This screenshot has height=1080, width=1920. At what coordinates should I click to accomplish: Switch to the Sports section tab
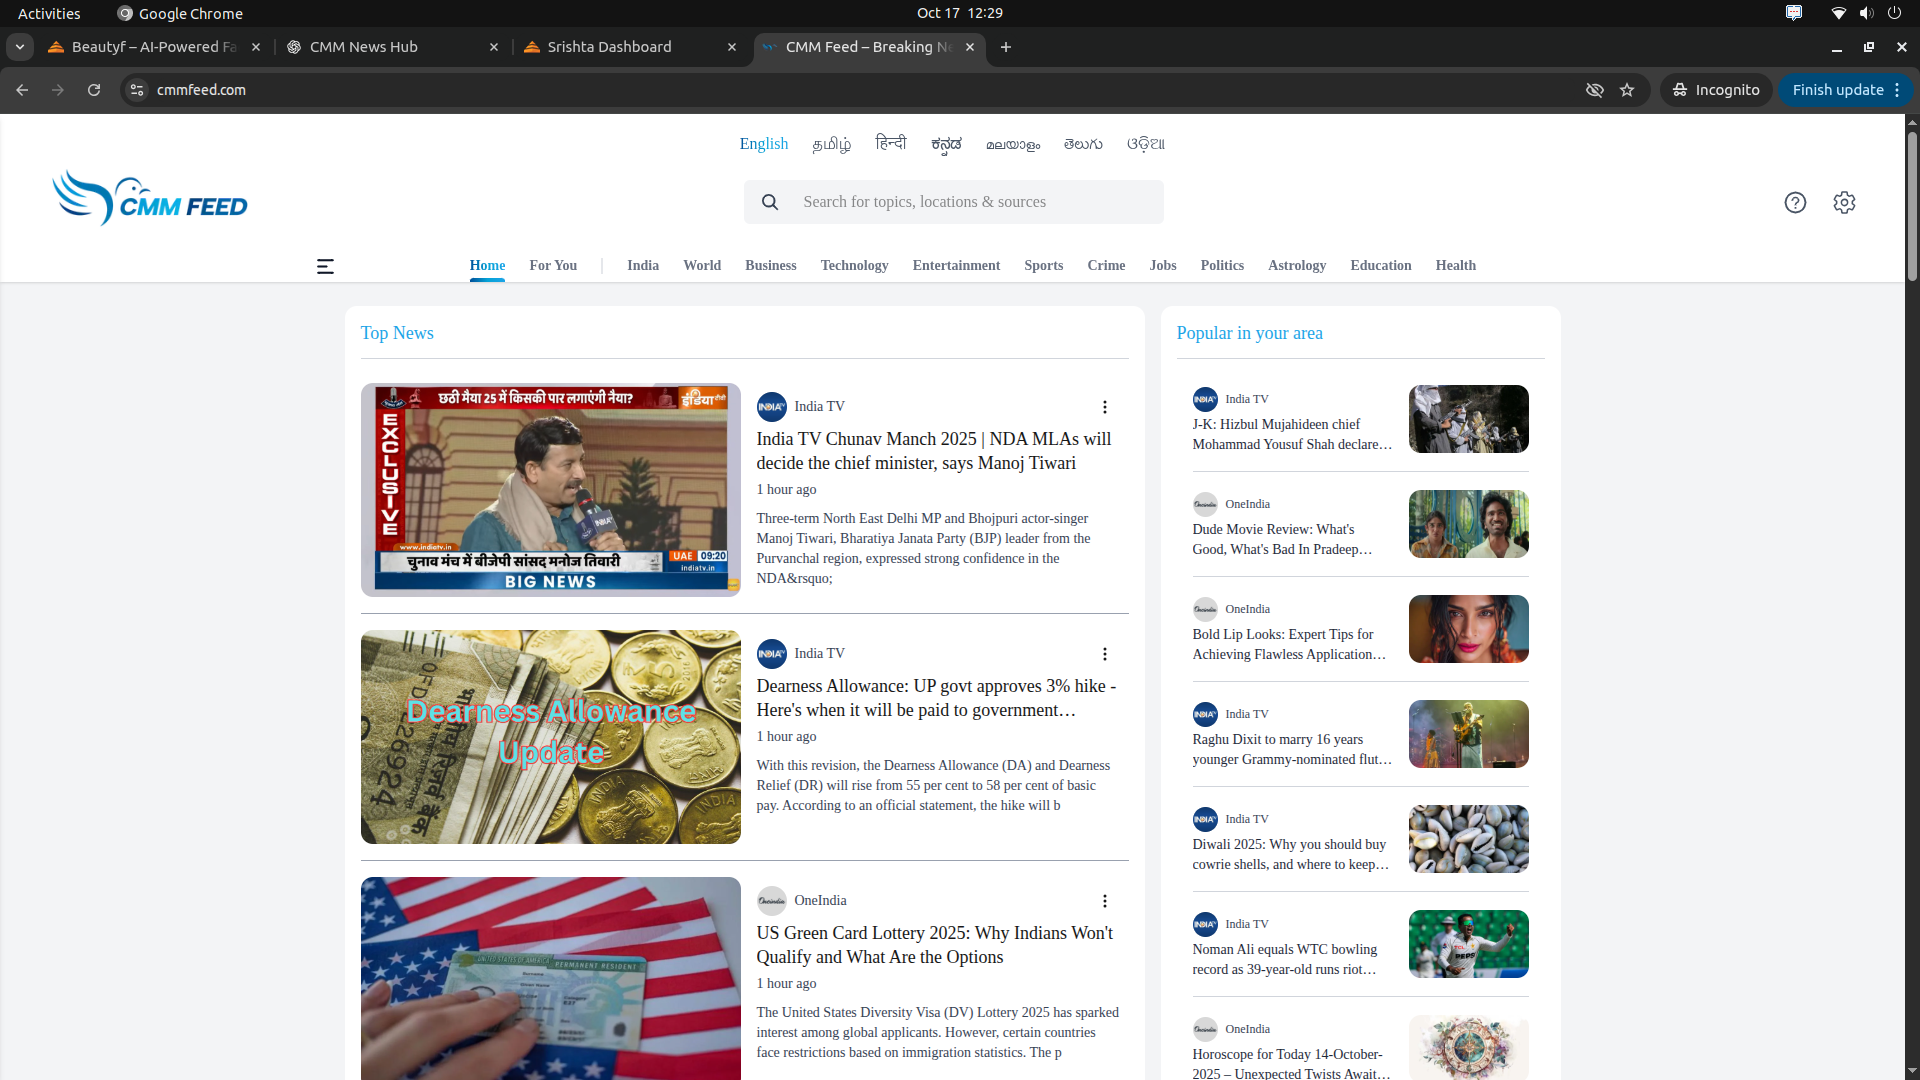(x=1043, y=265)
